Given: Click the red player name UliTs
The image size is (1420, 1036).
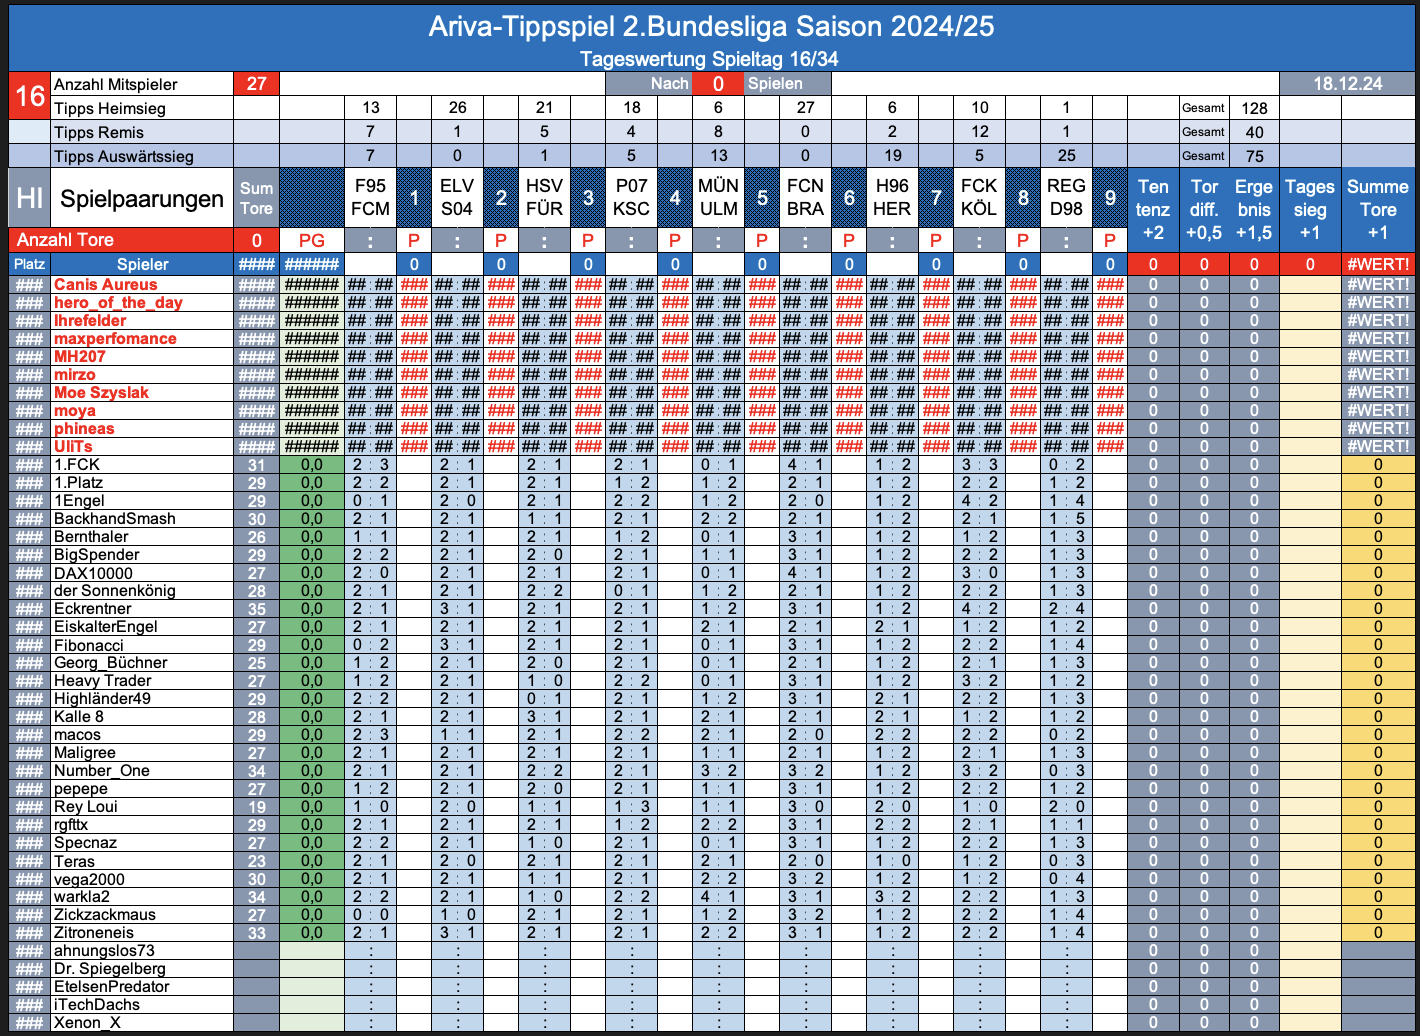Looking at the screenshot, I should 73,447.
